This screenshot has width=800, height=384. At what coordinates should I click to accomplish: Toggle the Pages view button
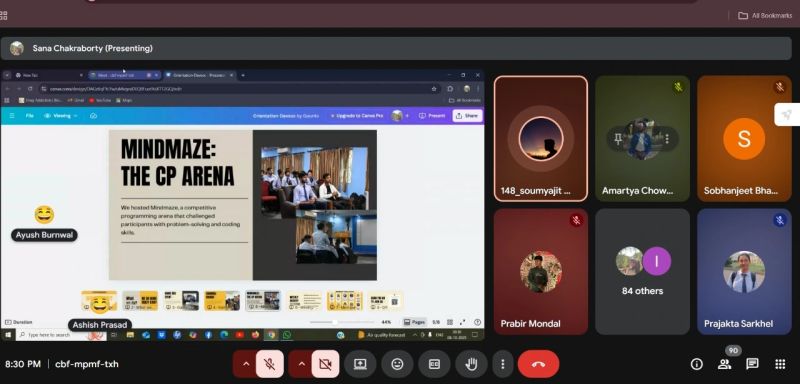point(414,322)
